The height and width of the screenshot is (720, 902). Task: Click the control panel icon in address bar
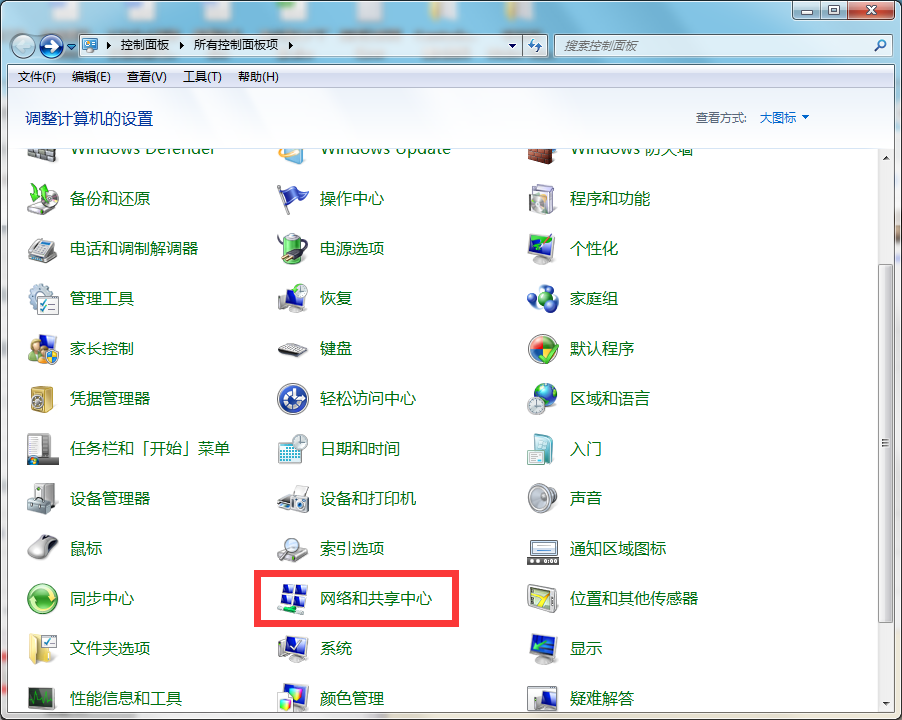tap(90, 45)
